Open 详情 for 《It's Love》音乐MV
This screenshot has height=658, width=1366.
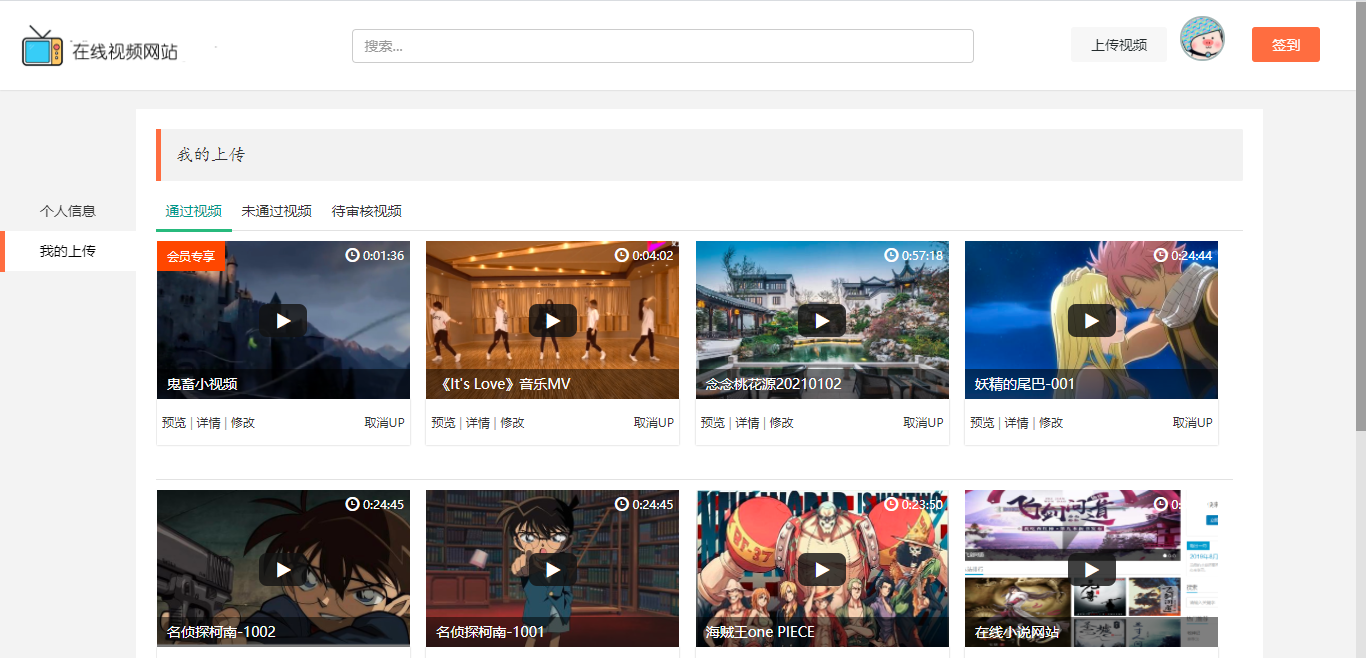pos(476,422)
